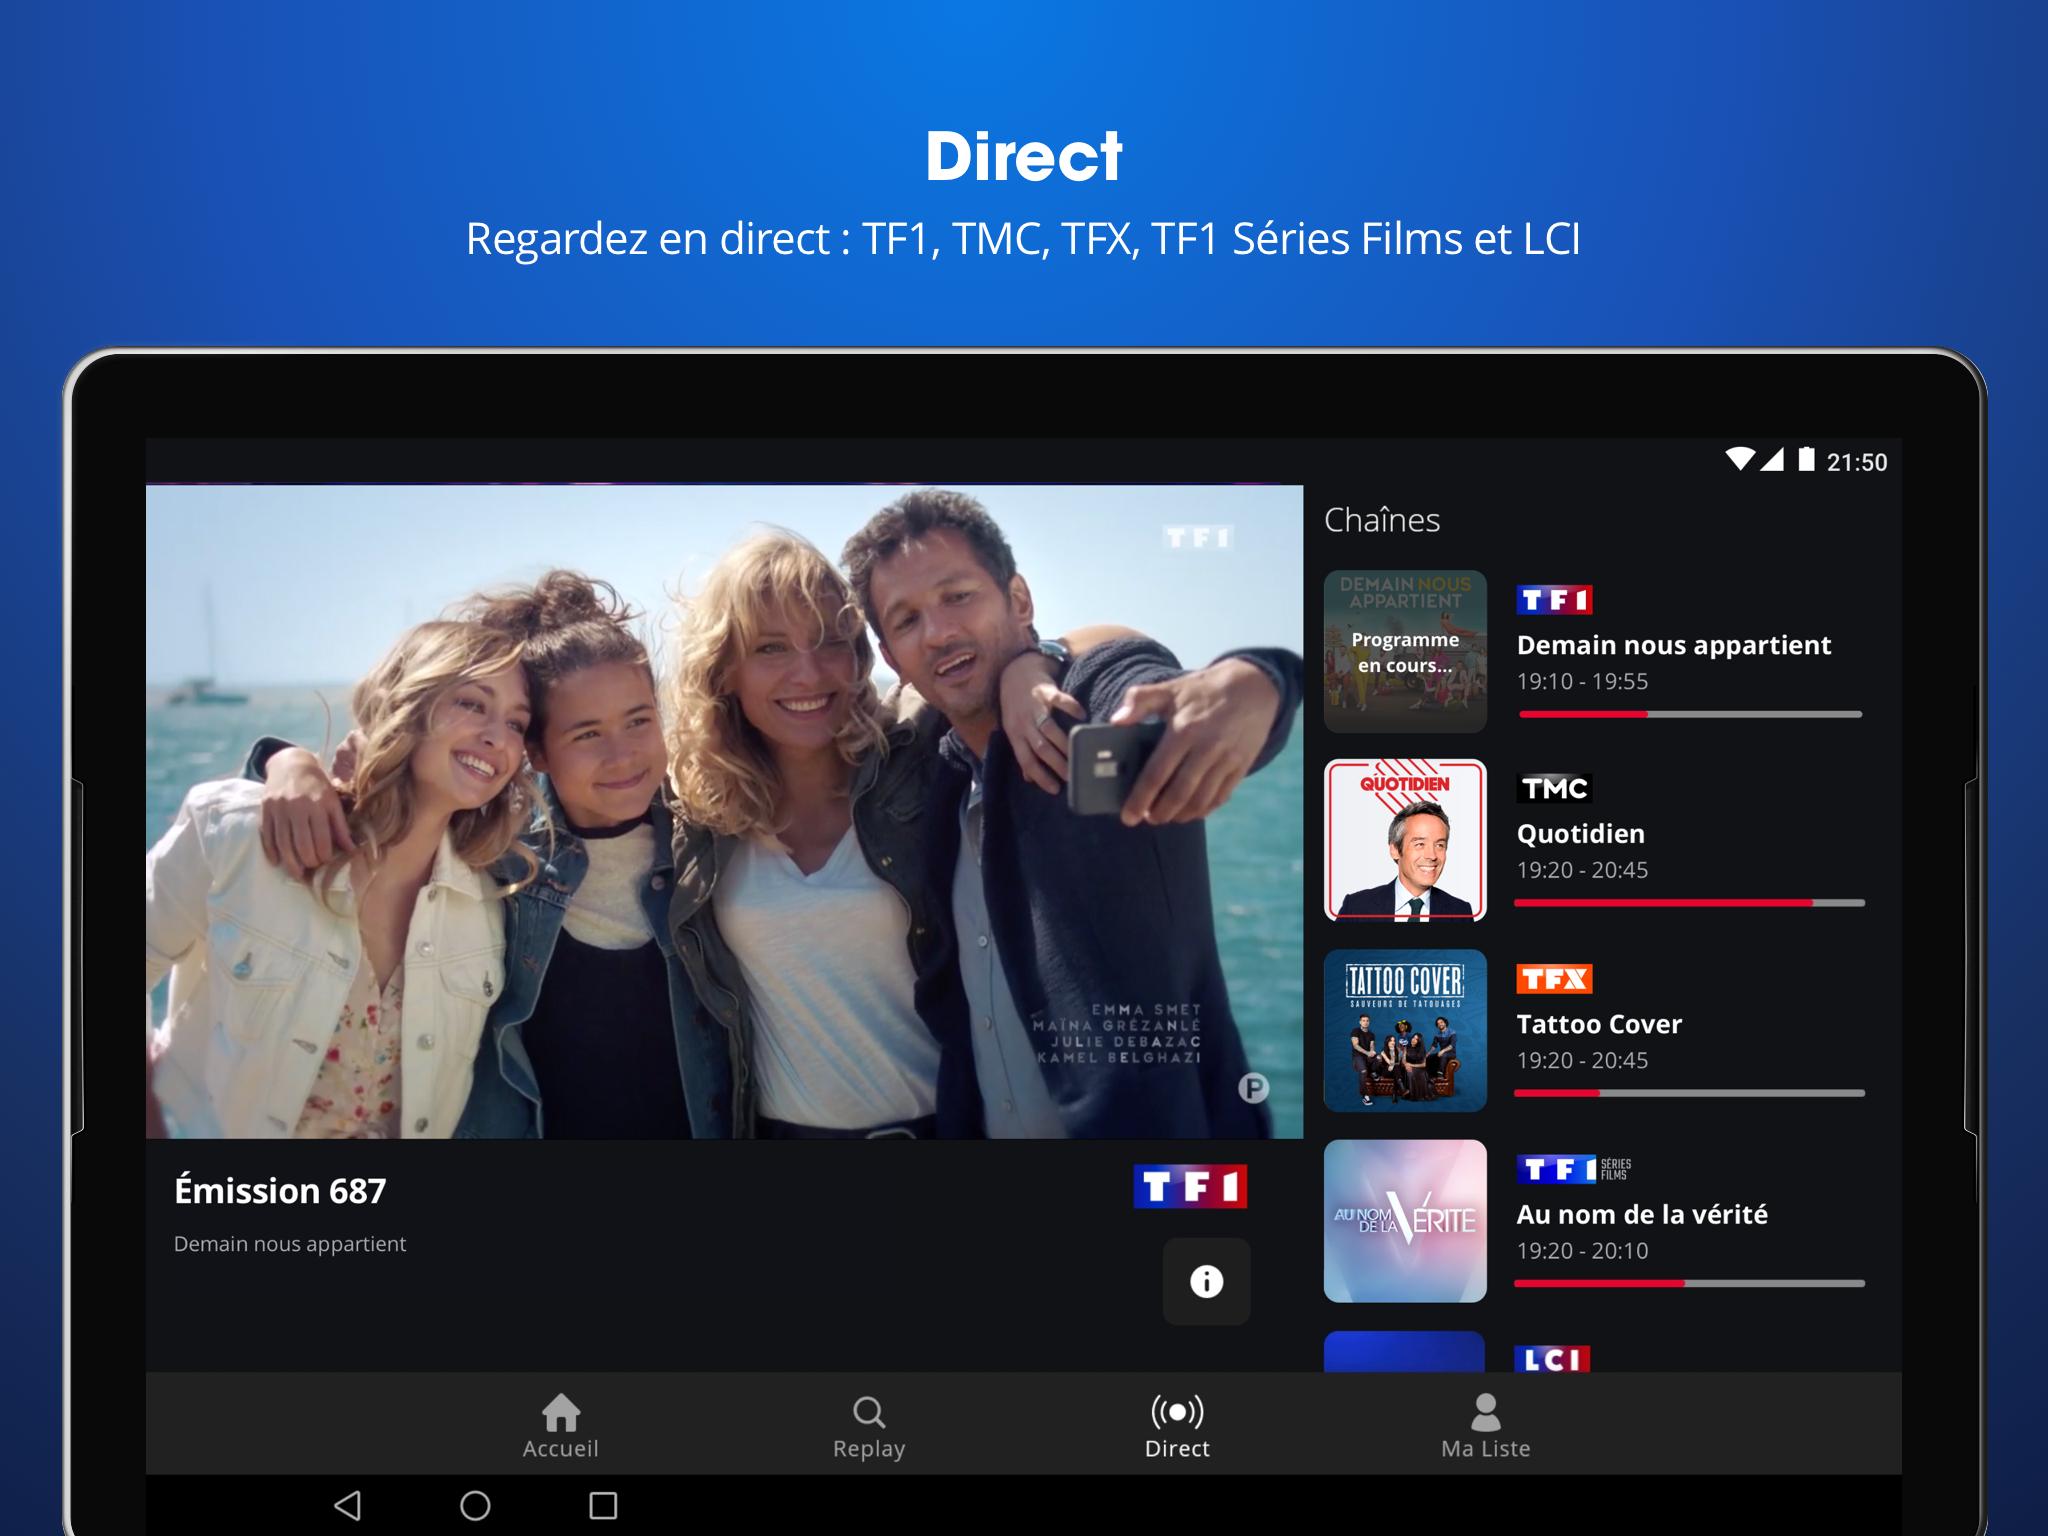The image size is (2048, 1536).
Task: Click the LCI channel logo
Action: click(1553, 1359)
